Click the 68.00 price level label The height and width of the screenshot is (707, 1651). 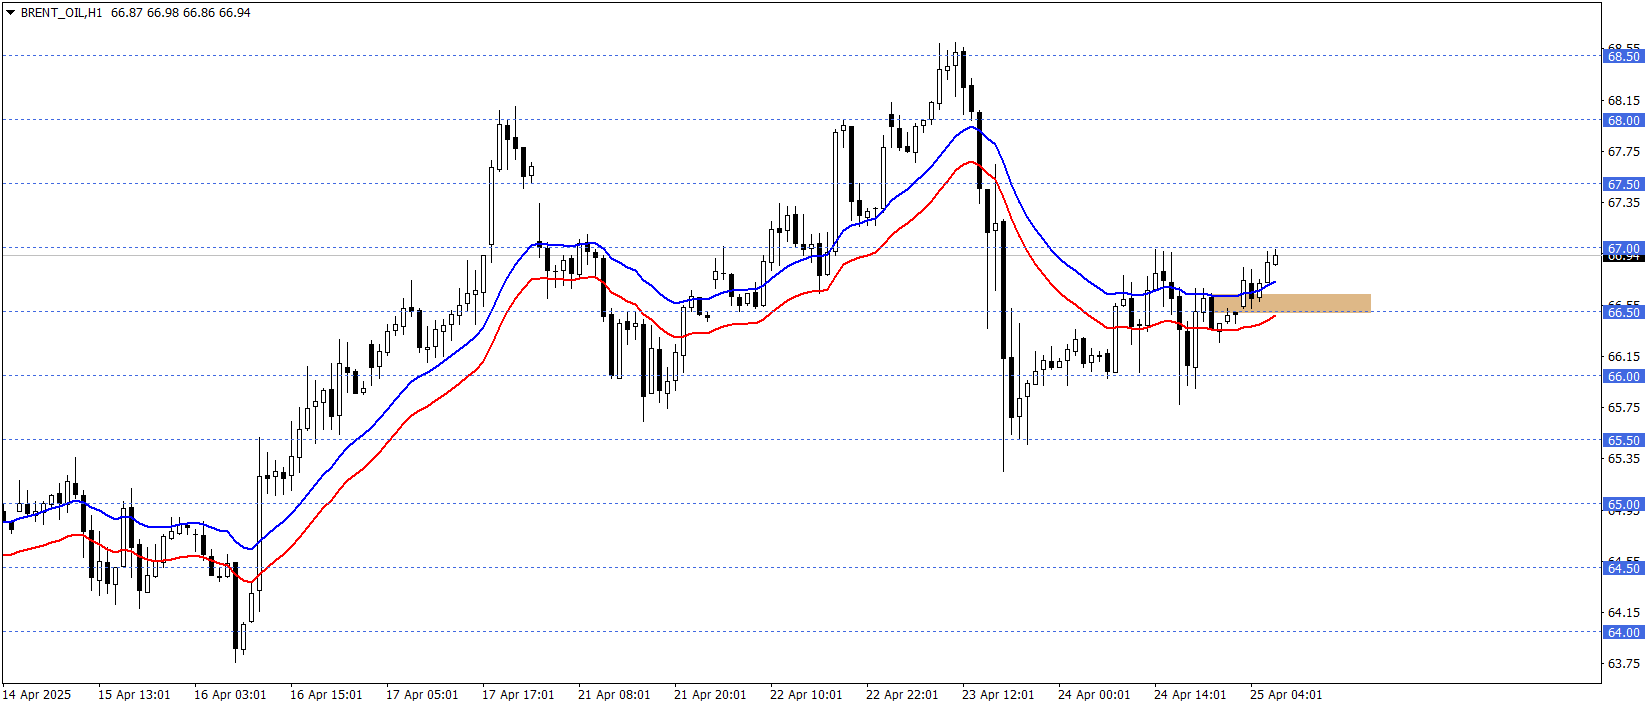click(1623, 120)
